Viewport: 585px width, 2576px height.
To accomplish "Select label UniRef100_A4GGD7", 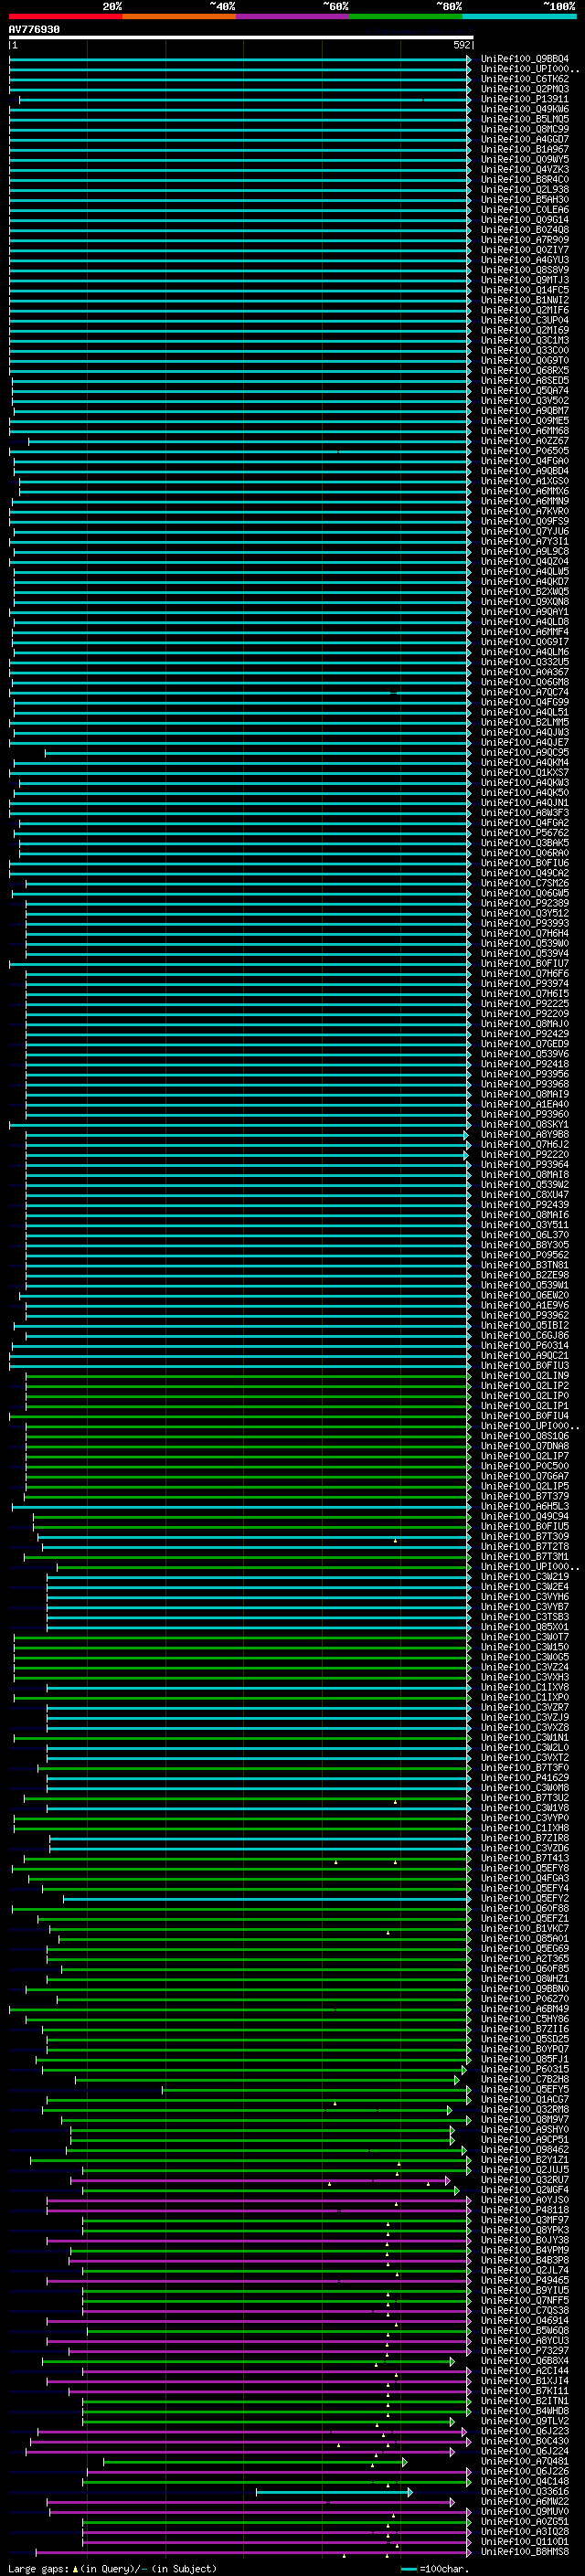I will click(524, 139).
